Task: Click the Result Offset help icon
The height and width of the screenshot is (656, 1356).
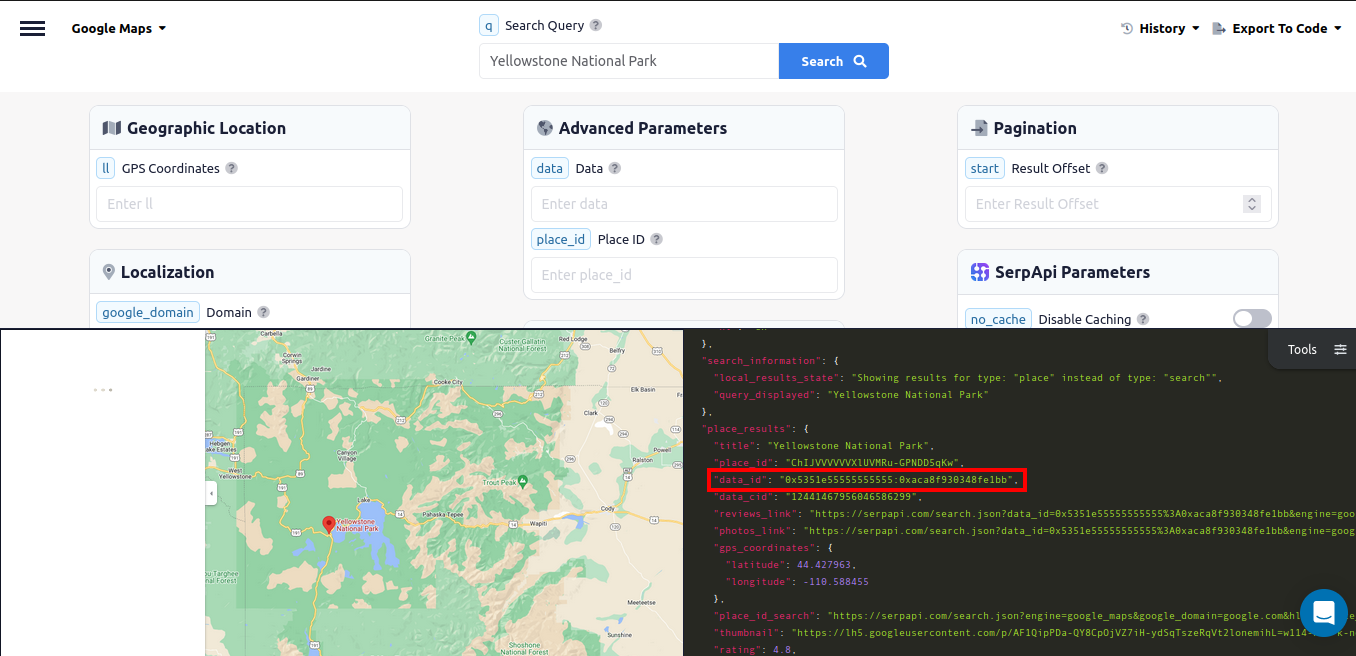Action: pyautogui.click(x=1102, y=168)
